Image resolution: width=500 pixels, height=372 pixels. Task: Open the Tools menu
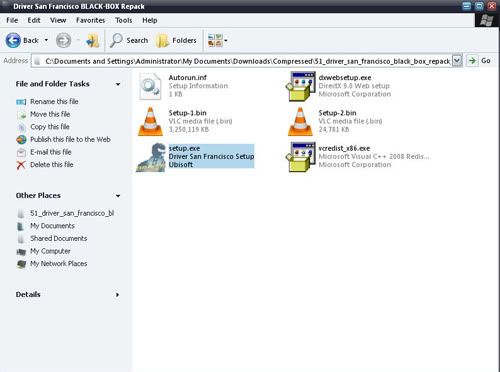[124, 20]
